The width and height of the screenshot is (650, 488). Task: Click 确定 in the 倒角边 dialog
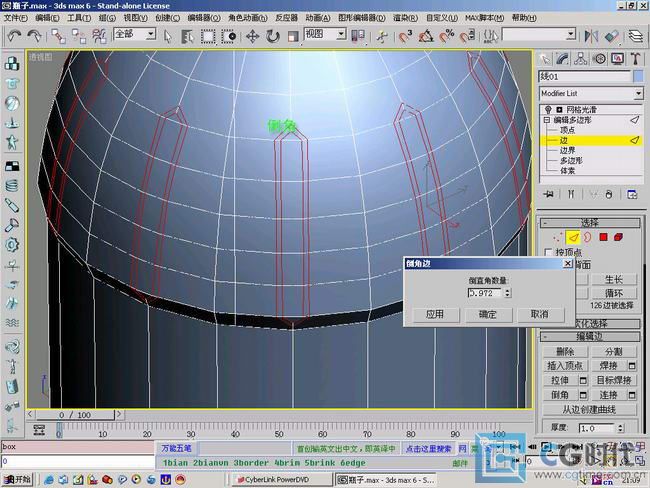point(488,314)
